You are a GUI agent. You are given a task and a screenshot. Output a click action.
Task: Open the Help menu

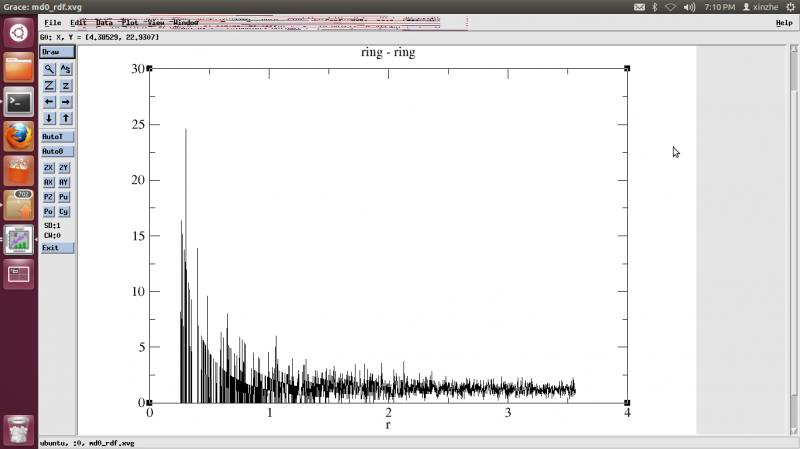click(783, 22)
